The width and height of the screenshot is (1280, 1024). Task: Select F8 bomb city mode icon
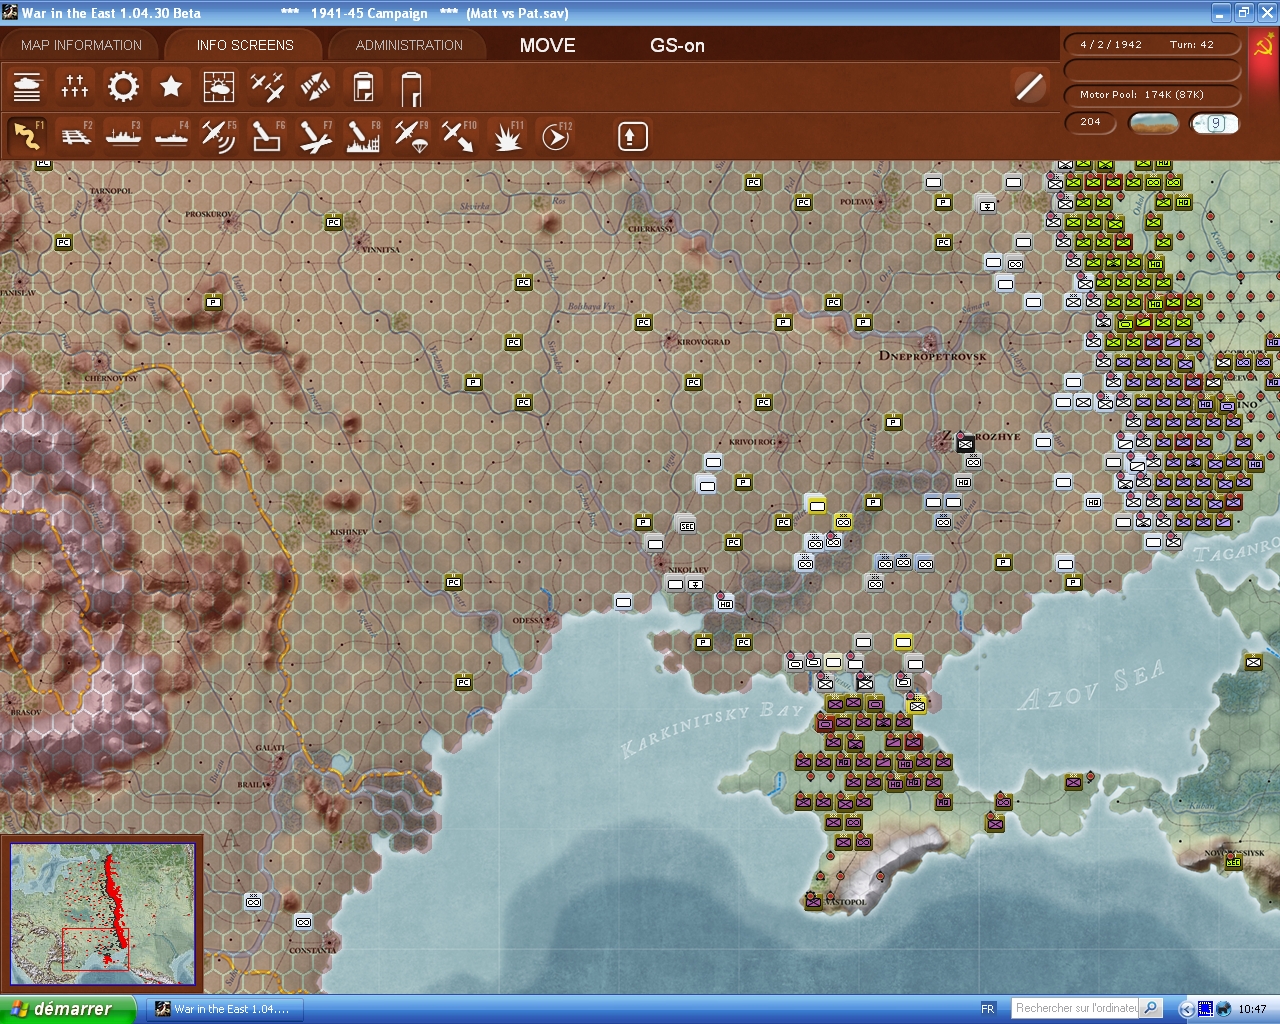[363, 136]
